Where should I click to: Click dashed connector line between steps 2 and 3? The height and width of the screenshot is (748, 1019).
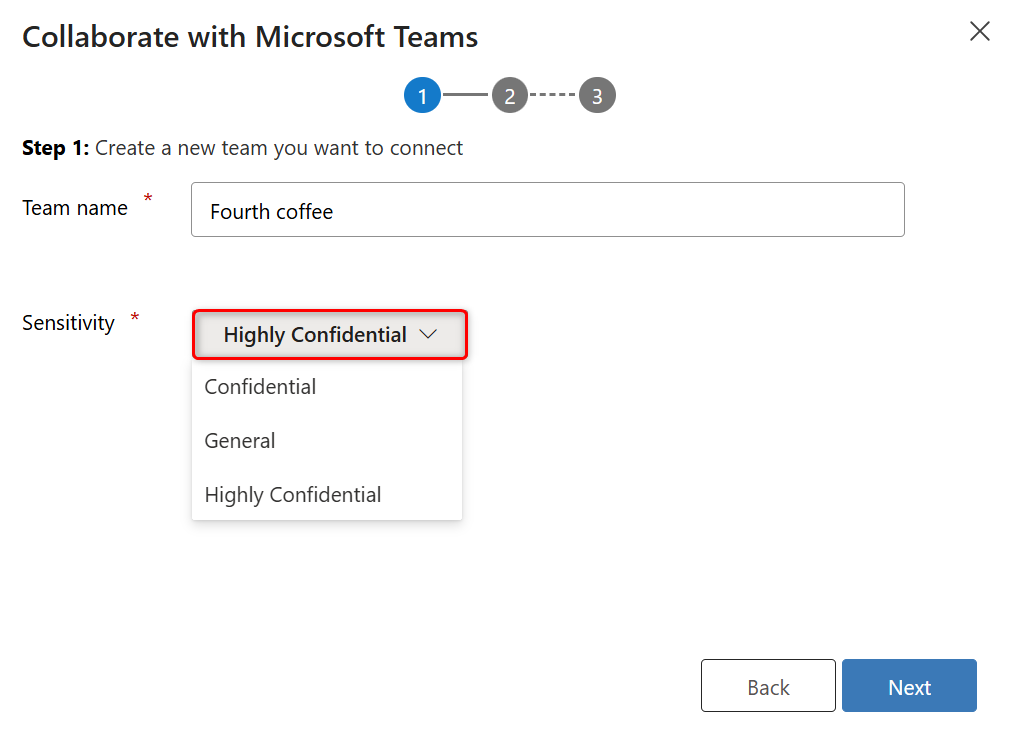point(553,95)
